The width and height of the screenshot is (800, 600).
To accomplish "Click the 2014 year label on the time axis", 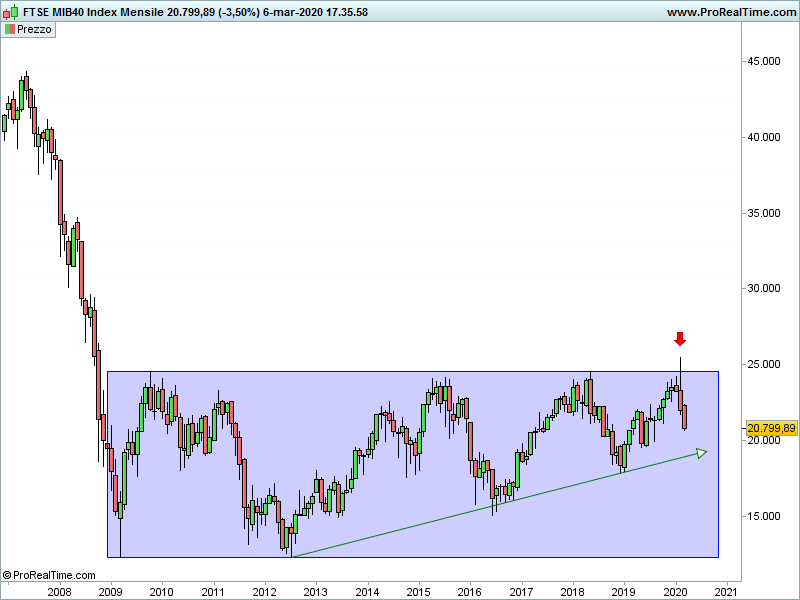I will click(367, 592).
